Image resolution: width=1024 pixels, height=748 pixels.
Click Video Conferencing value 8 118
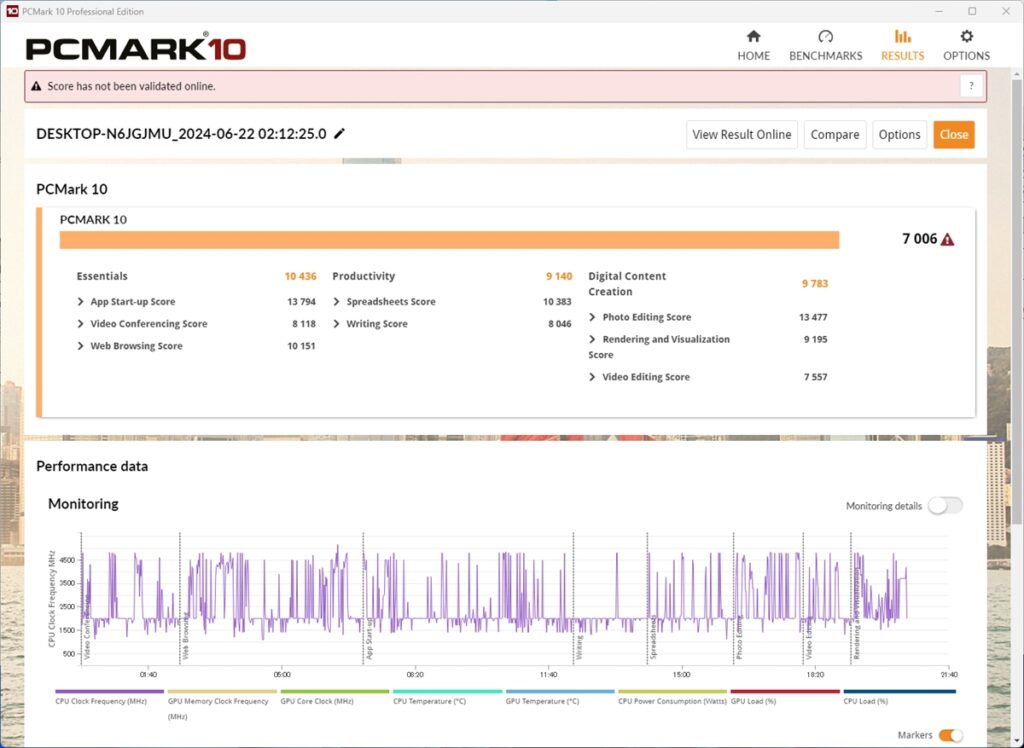pos(304,324)
